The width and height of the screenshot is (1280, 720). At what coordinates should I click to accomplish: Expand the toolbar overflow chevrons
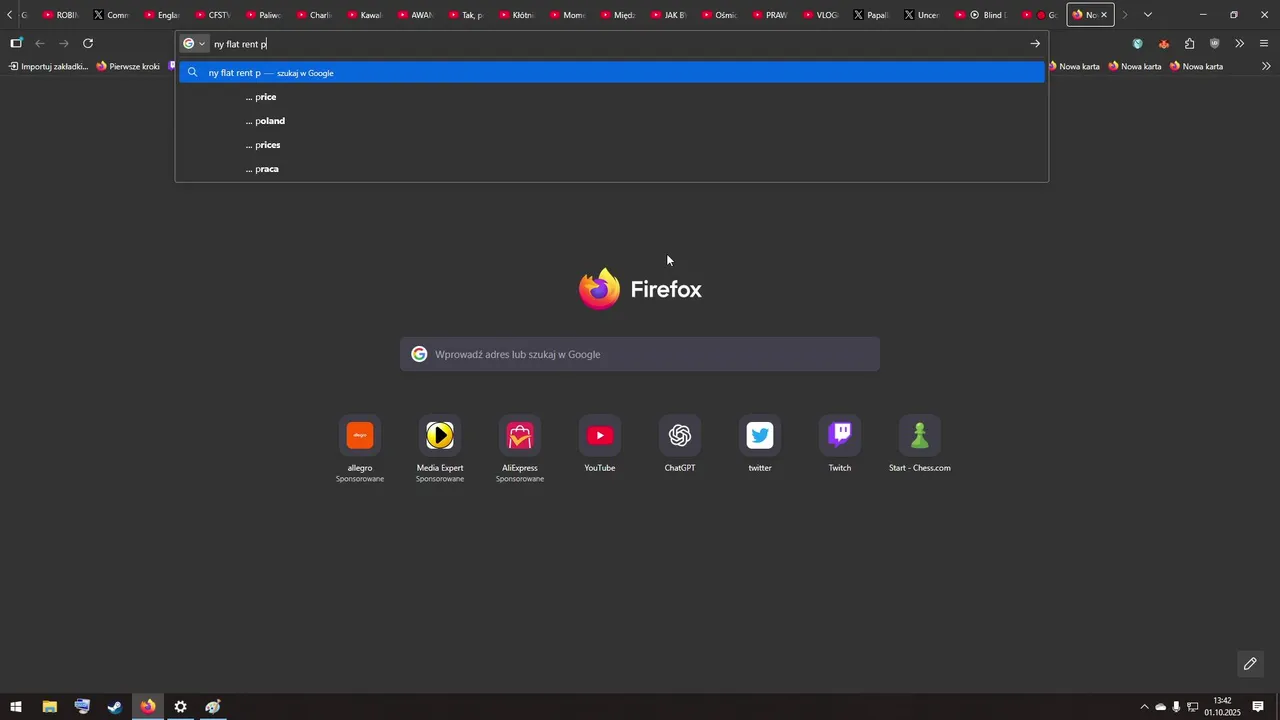click(1240, 44)
